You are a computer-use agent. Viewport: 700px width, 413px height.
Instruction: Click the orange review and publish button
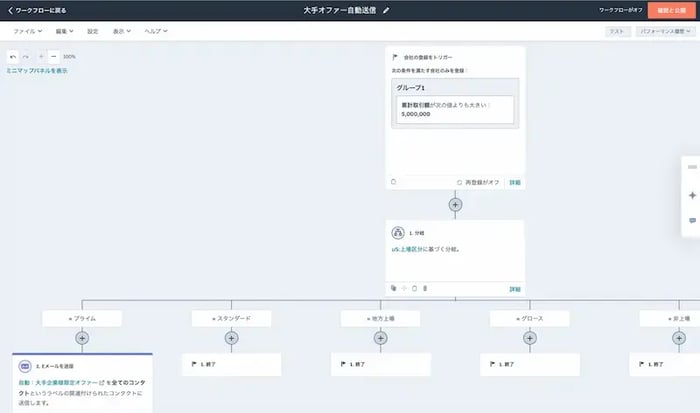click(x=671, y=10)
